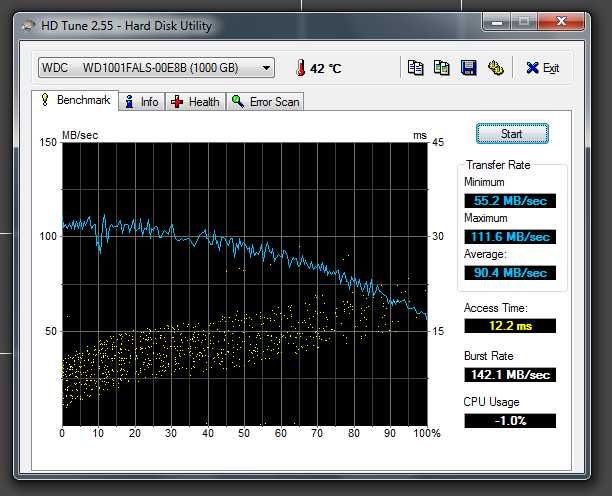This screenshot has width=612, height=496.
Task: Open the WDC drive selection dropdown
Action: tap(155, 68)
